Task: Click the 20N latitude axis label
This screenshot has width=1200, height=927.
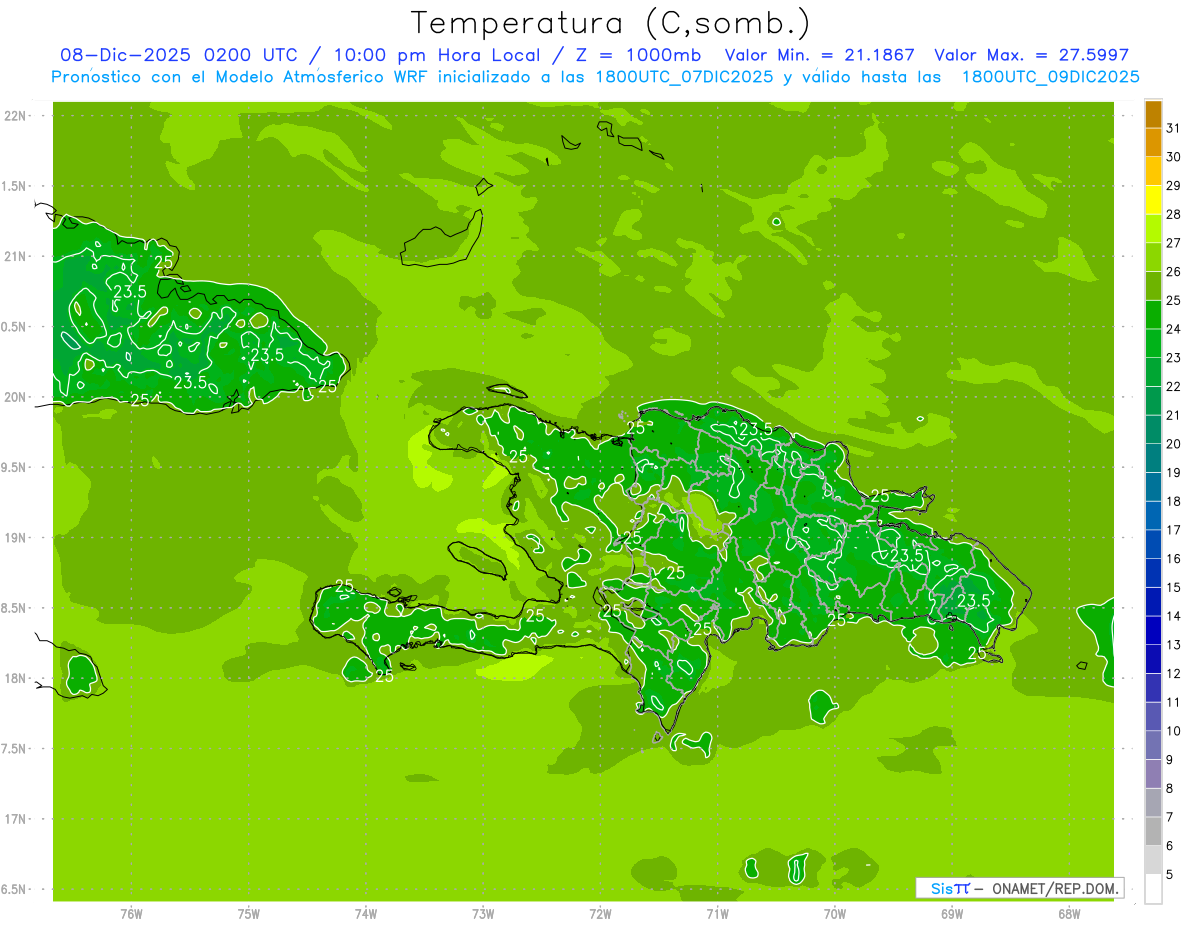Action: coord(16,397)
